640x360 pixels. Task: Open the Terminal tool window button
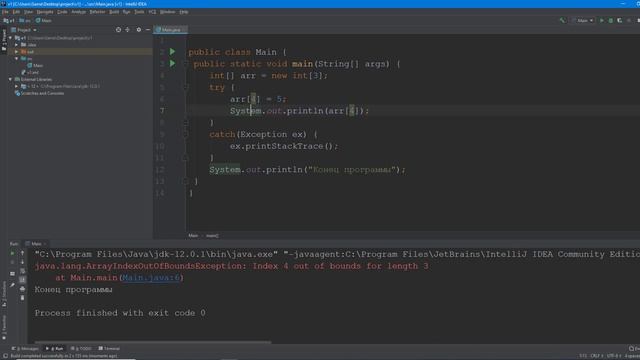tap(109, 349)
